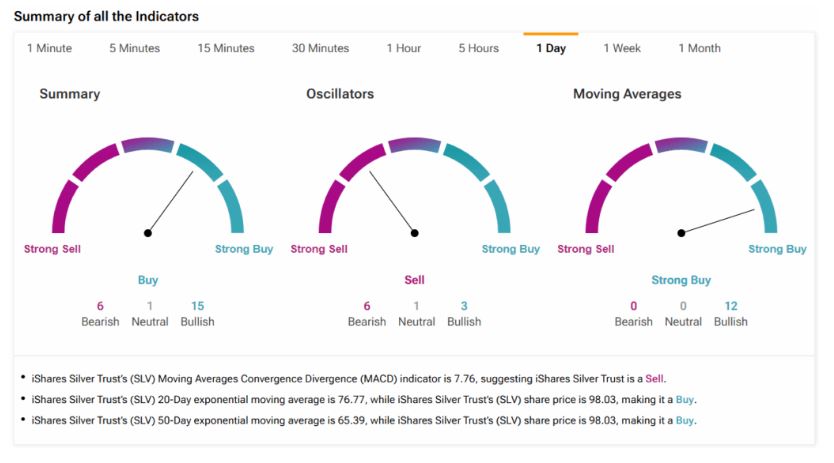Open the 1 Week timeframe tab
This screenshot has width=834, height=463.
pyautogui.click(x=622, y=48)
